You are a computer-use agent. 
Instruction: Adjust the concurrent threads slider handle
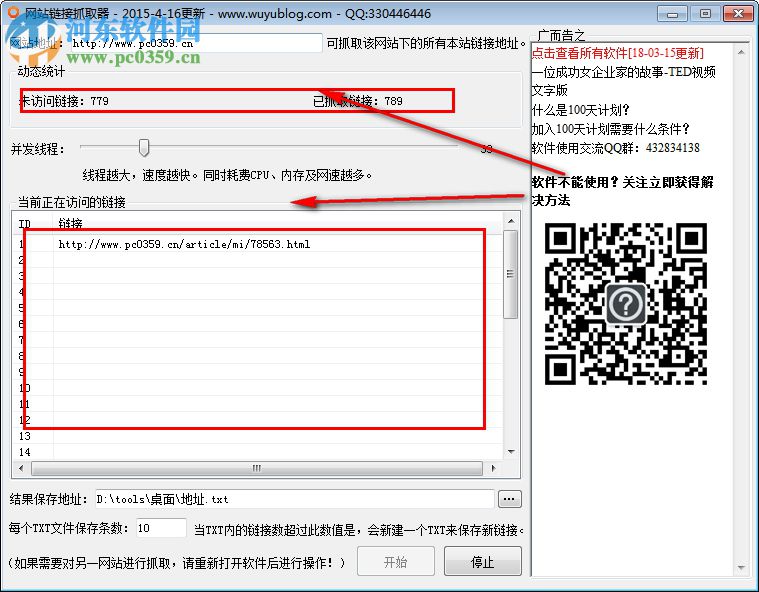point(144,148)
